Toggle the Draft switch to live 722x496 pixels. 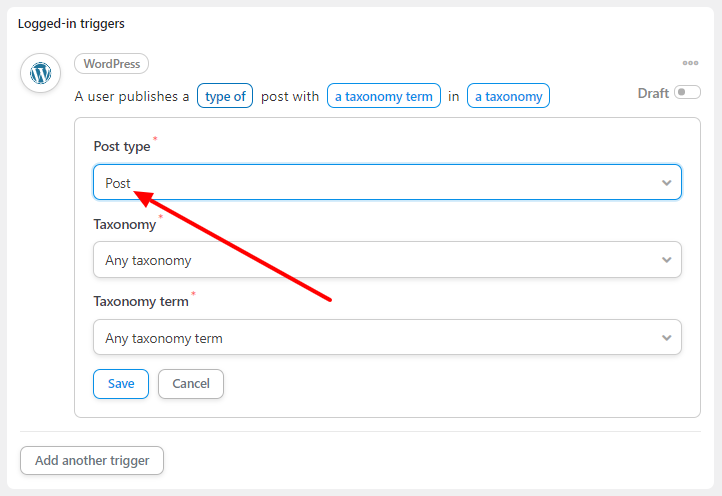687,93
